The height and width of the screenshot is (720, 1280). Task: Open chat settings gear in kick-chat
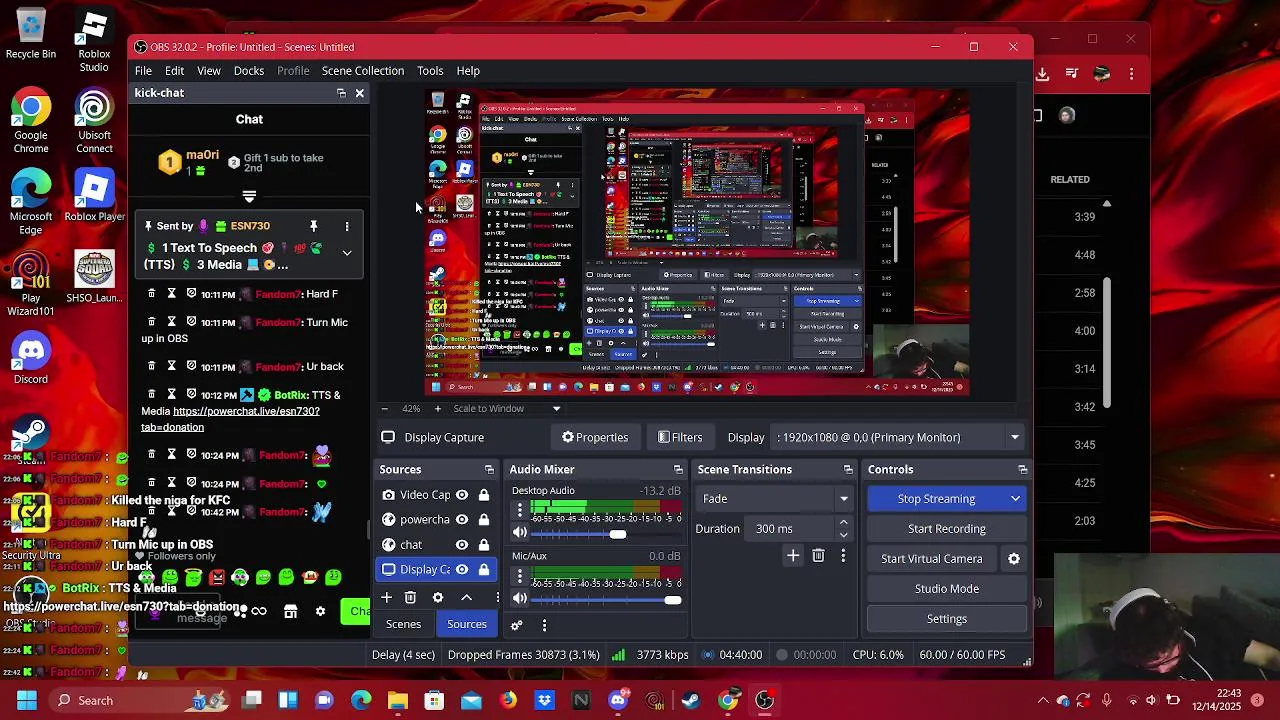click(320, 611)
